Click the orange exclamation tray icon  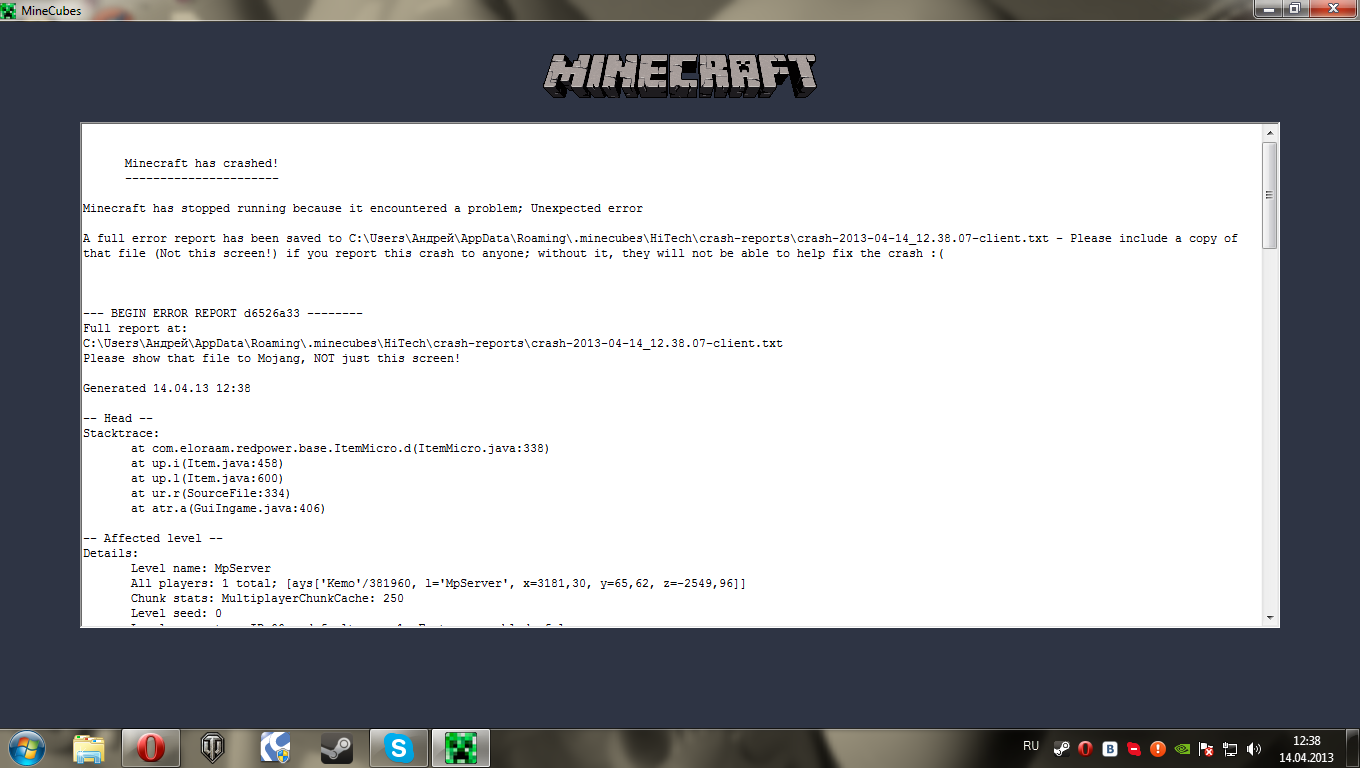1158,748
